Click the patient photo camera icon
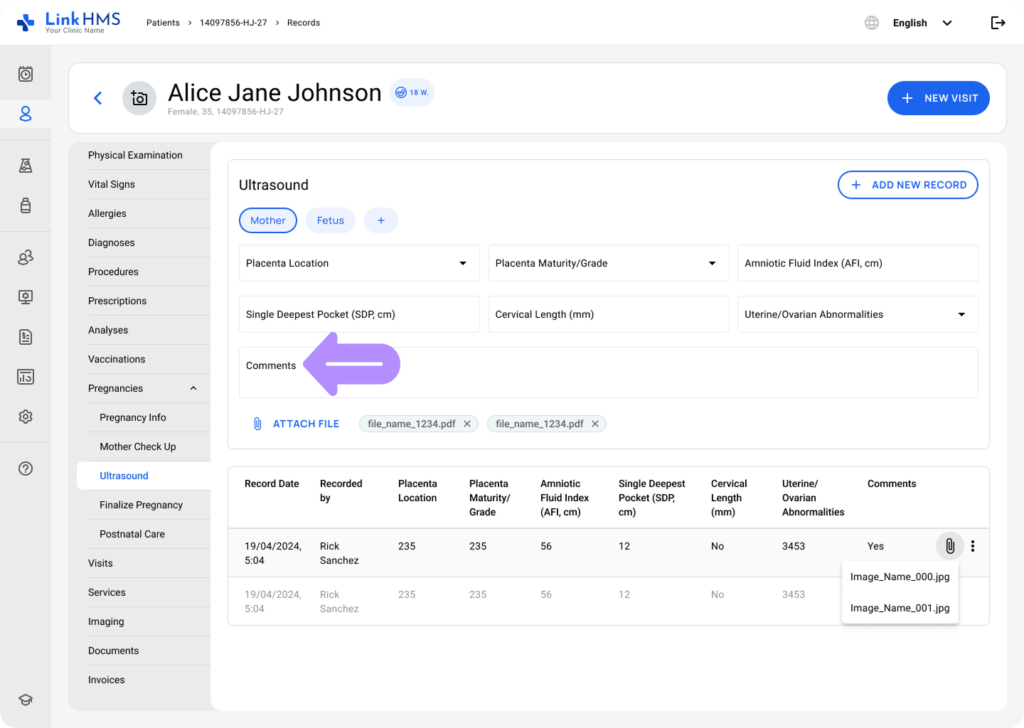The image size is (1024, 728). click(x=139, y=98)
